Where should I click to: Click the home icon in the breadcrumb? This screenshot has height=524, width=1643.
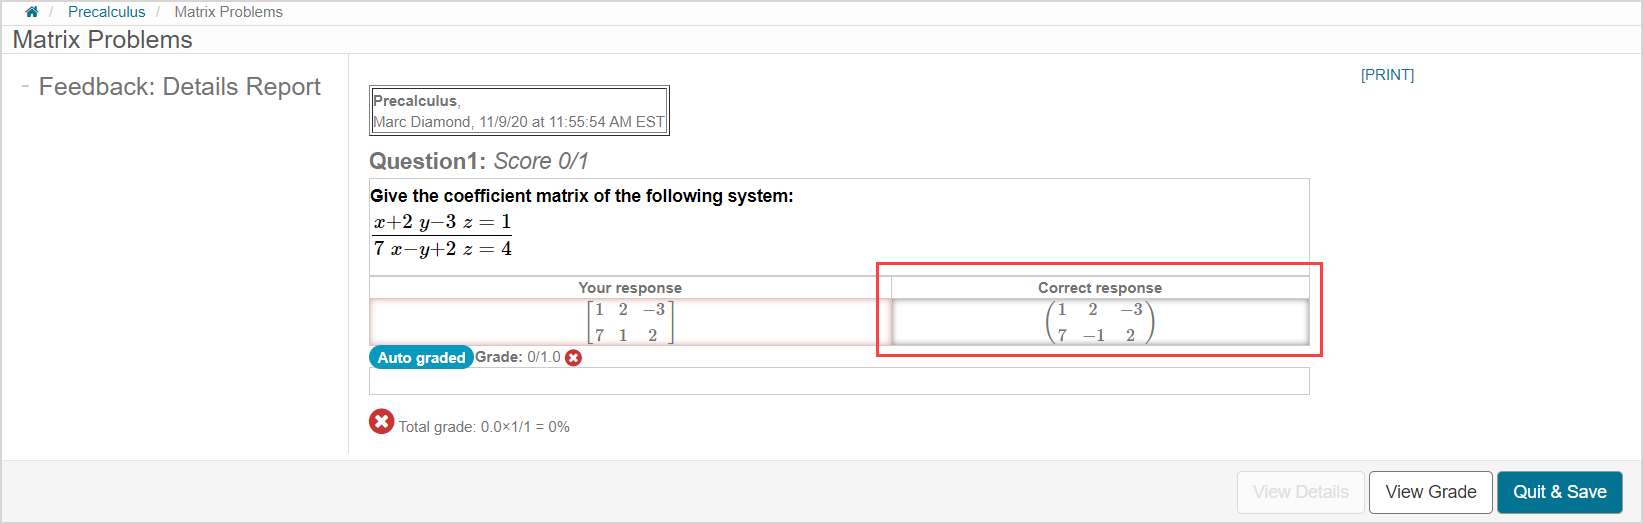[32, 12]
